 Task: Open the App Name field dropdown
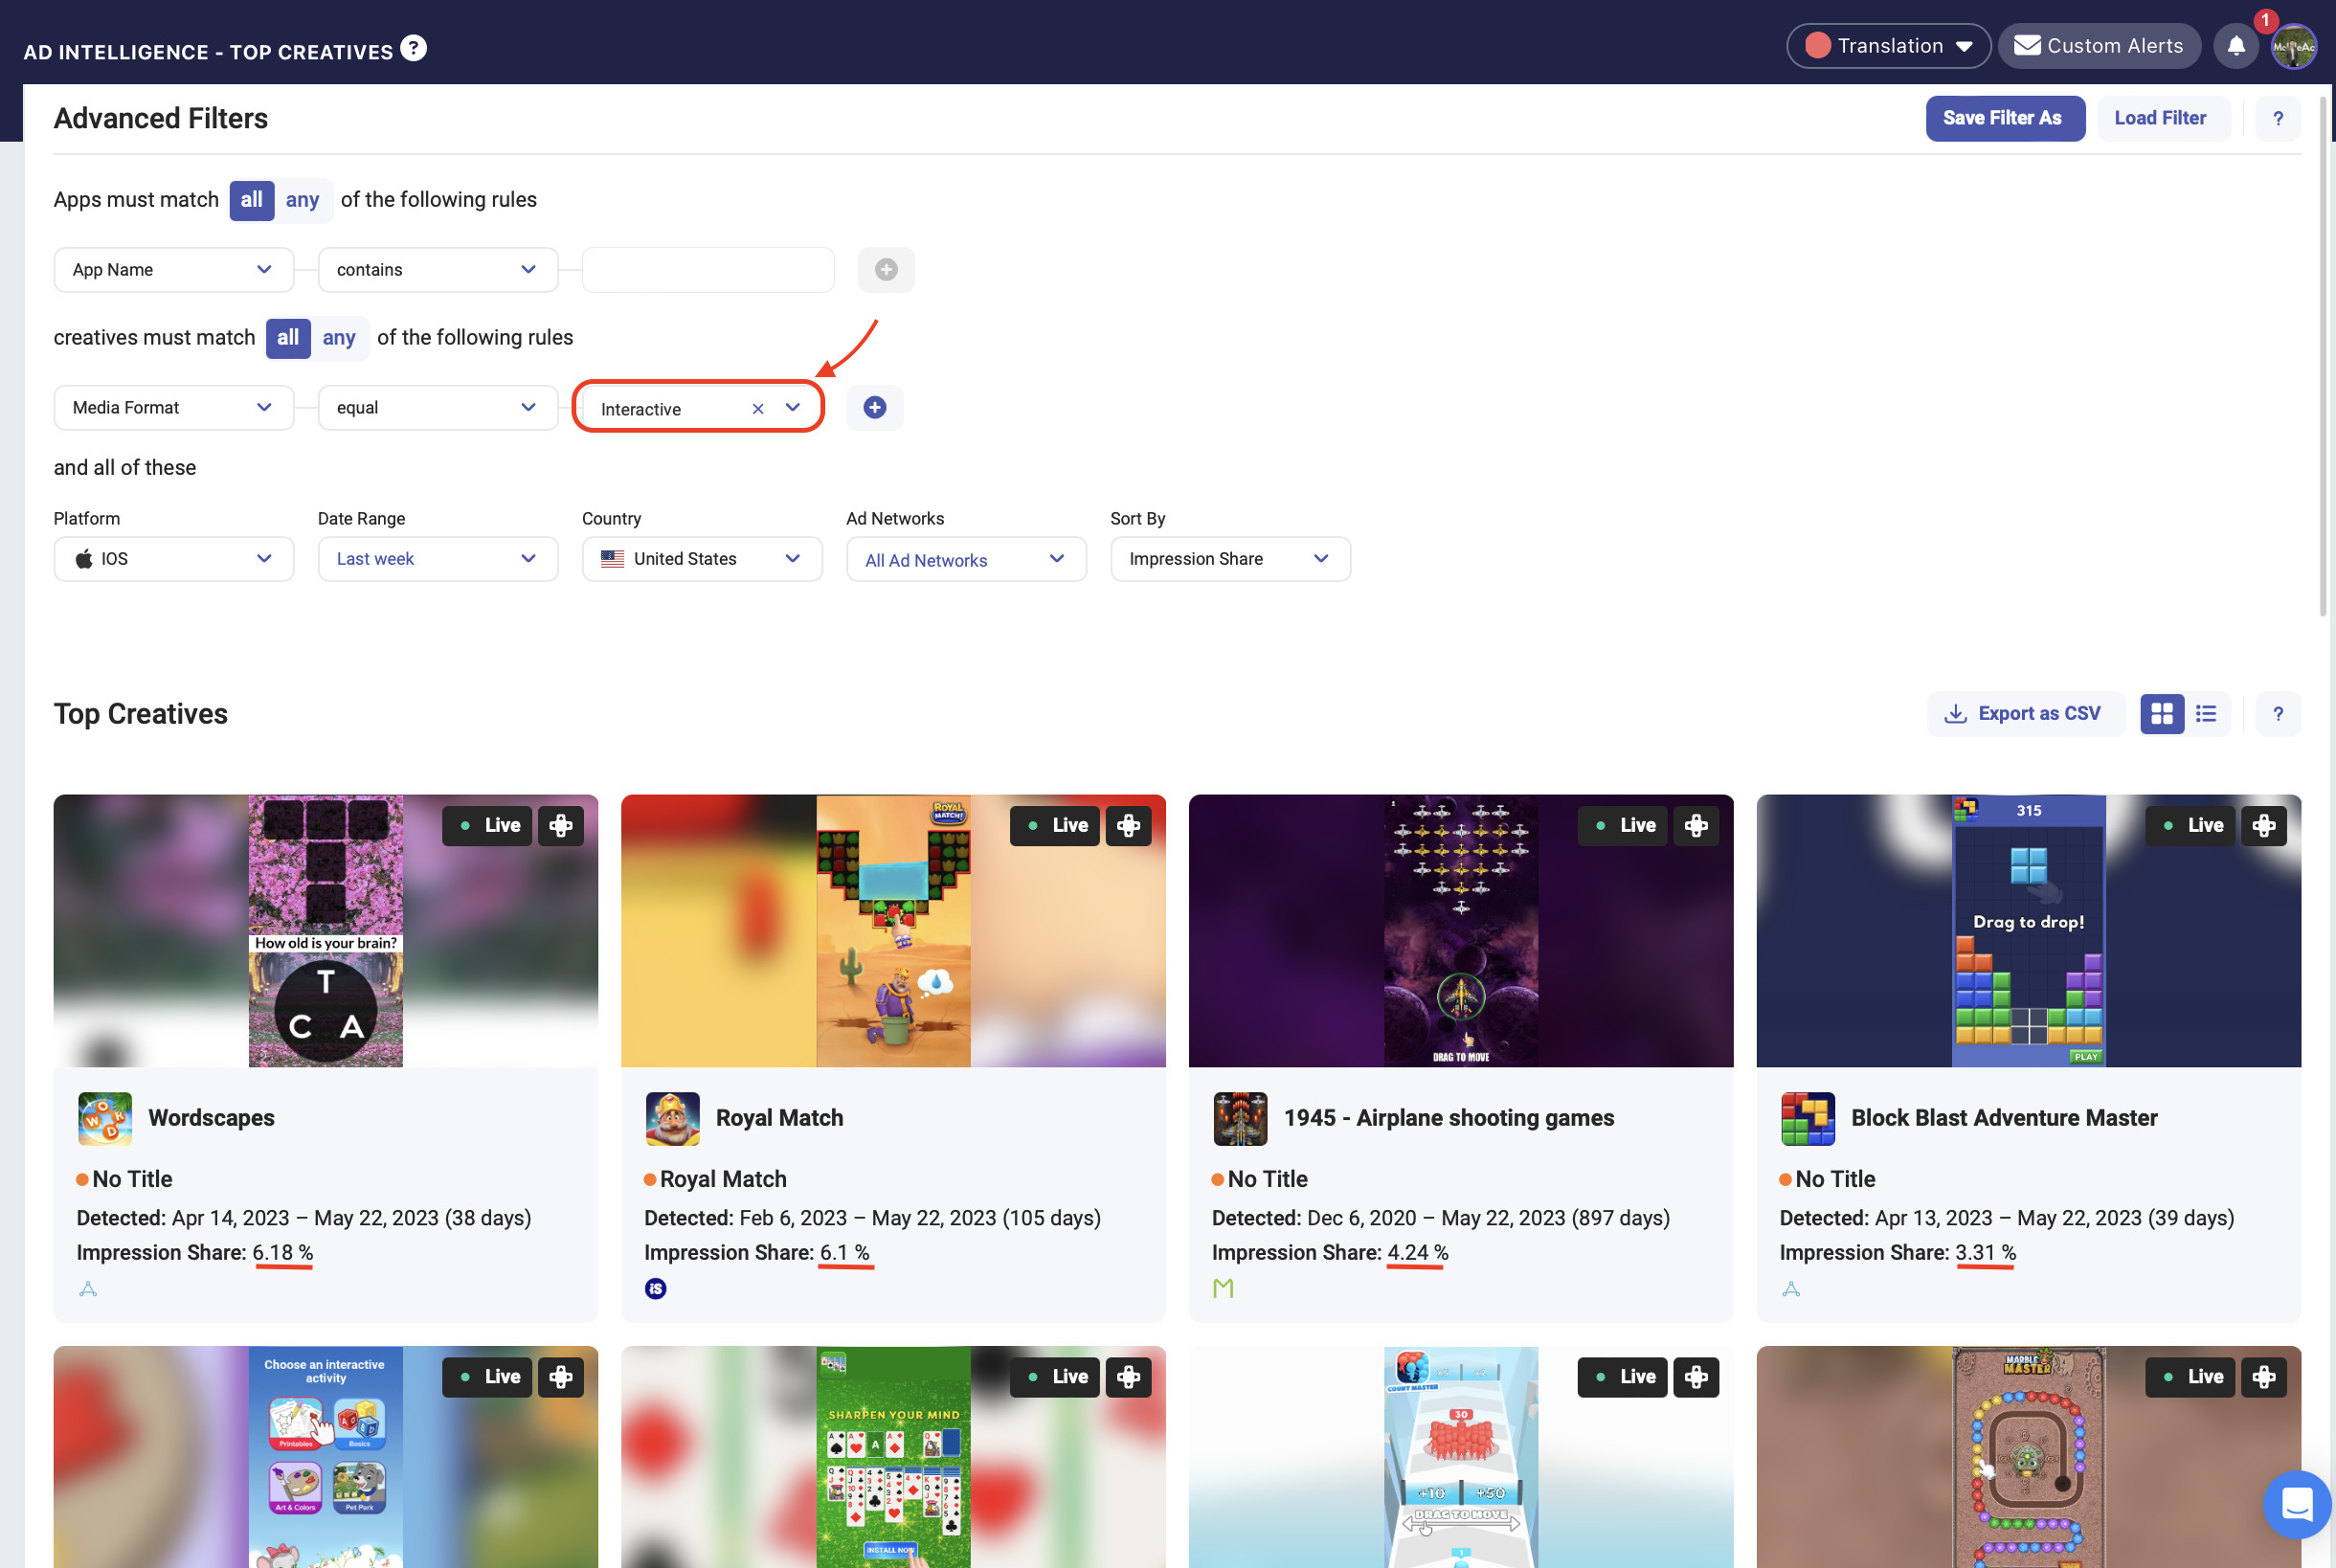pos(174,269)
